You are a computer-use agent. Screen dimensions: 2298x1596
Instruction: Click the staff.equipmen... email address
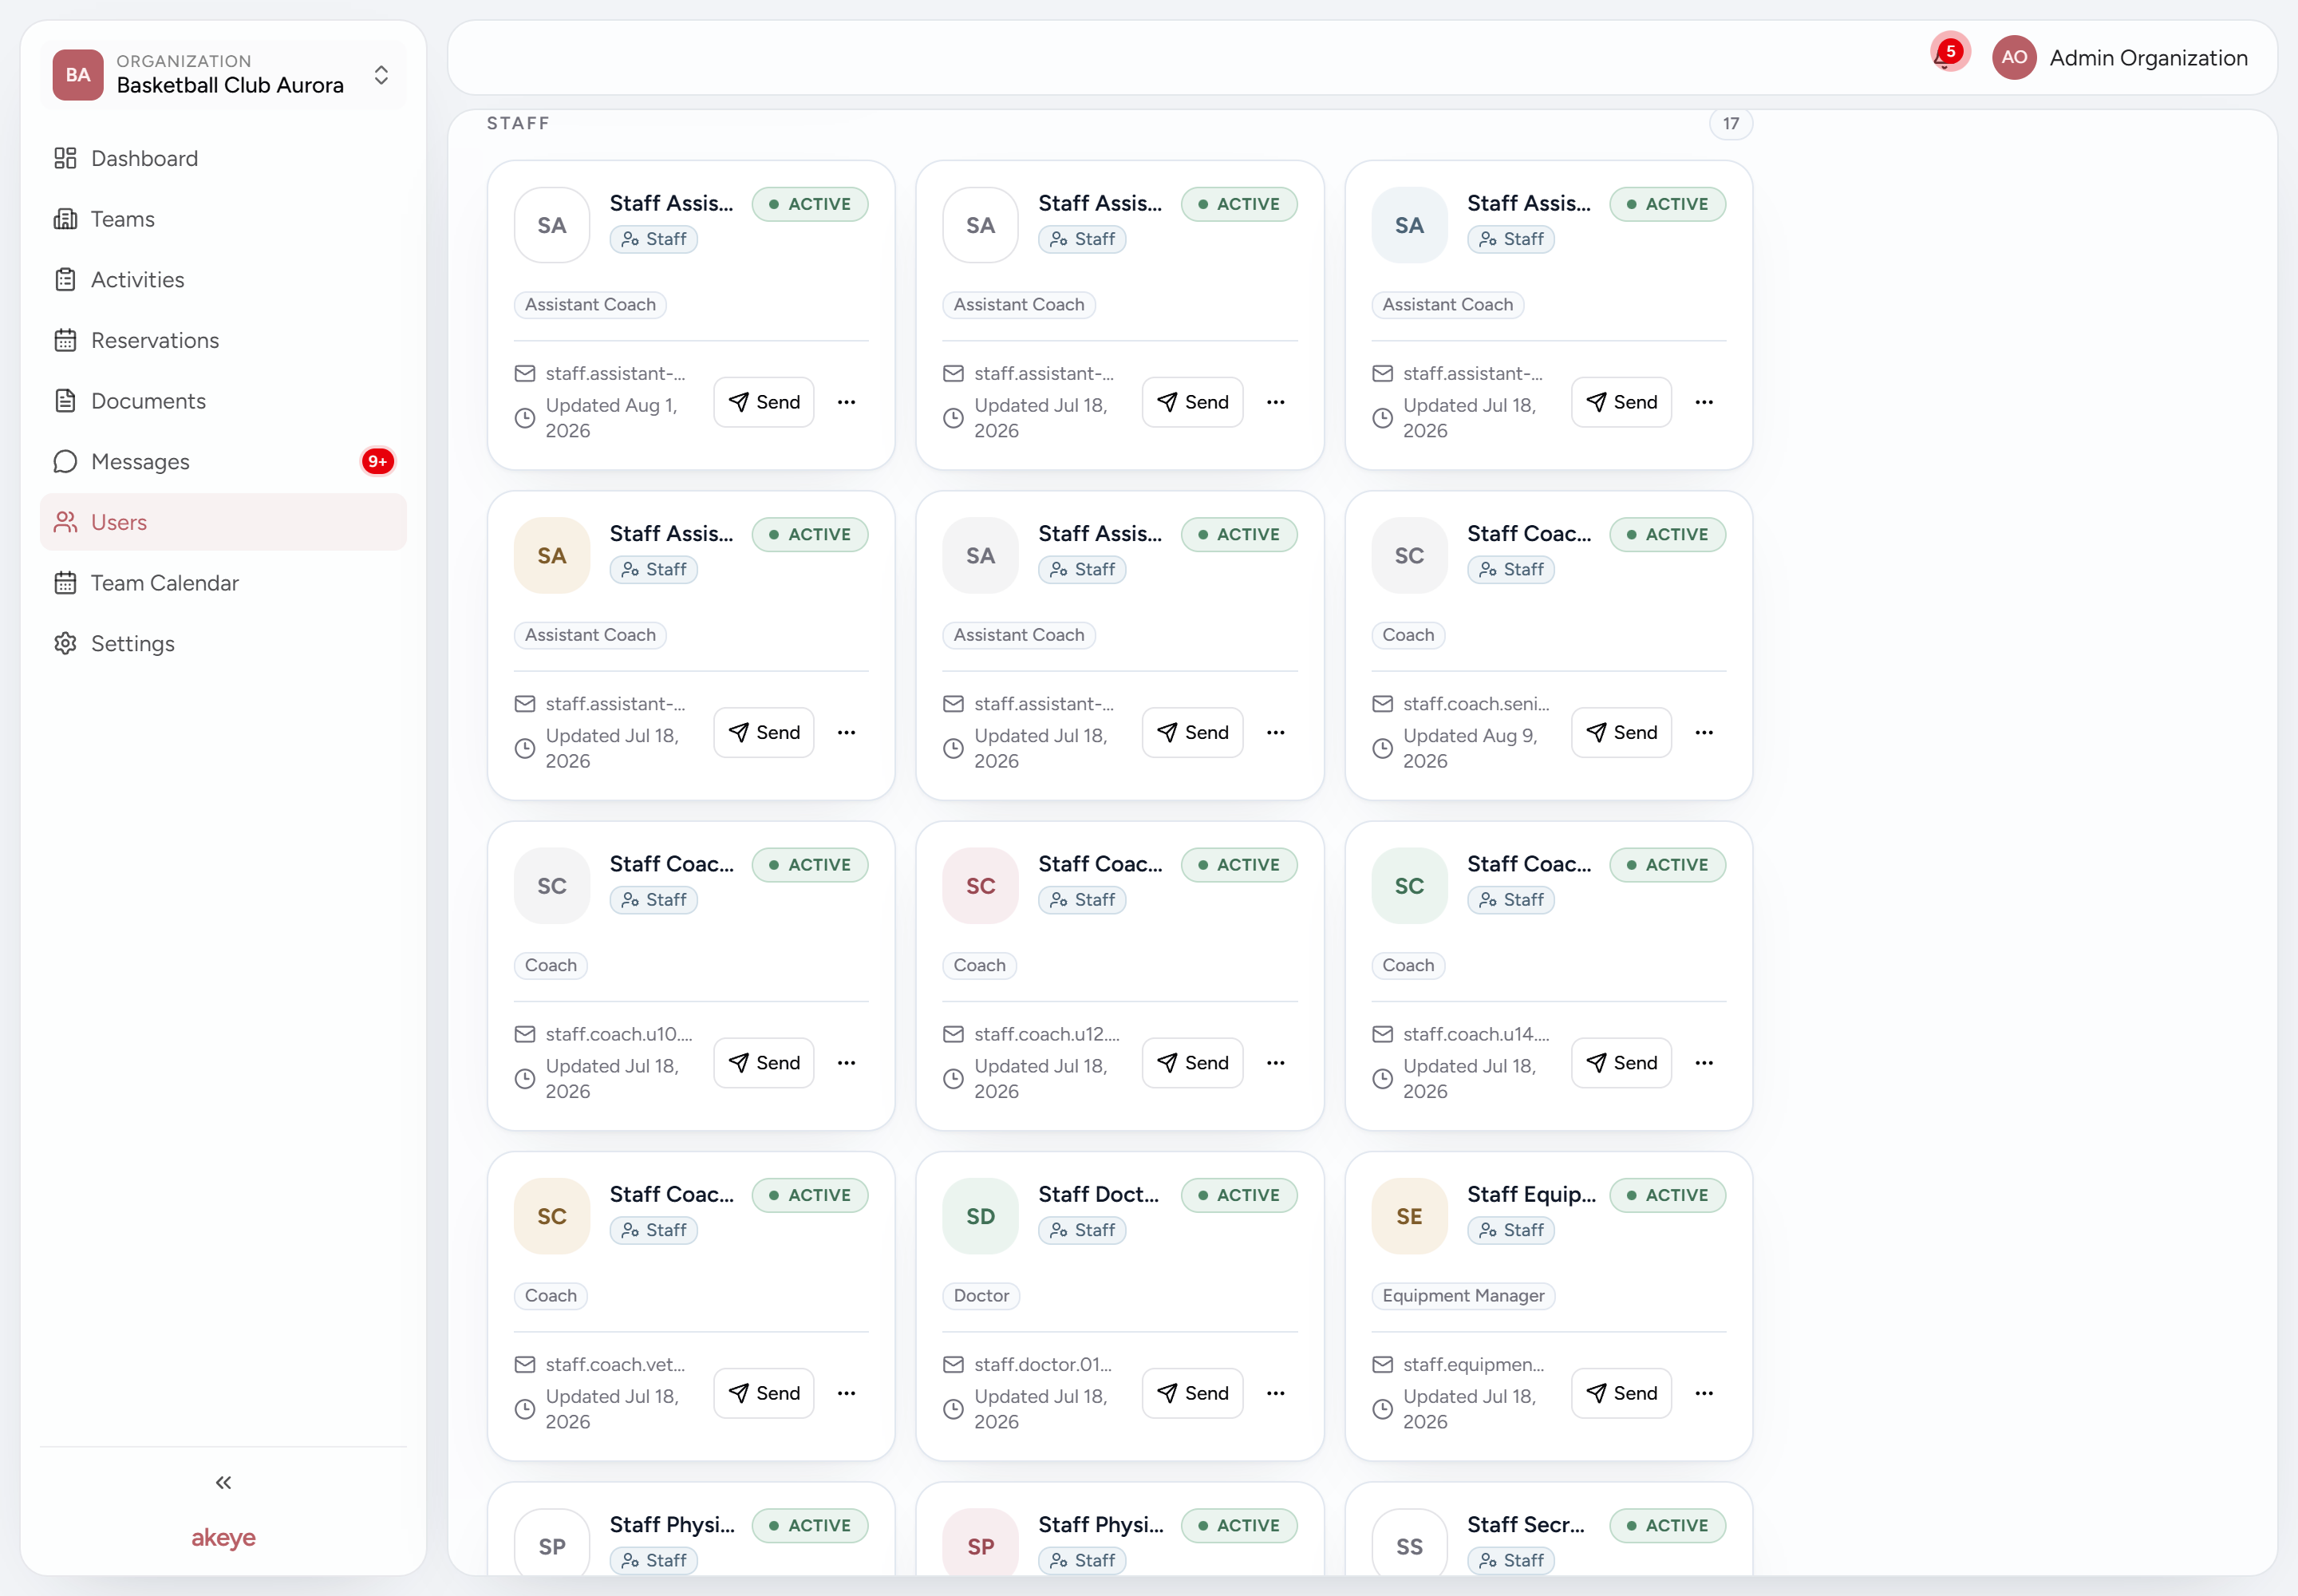click(1473, 1364)
